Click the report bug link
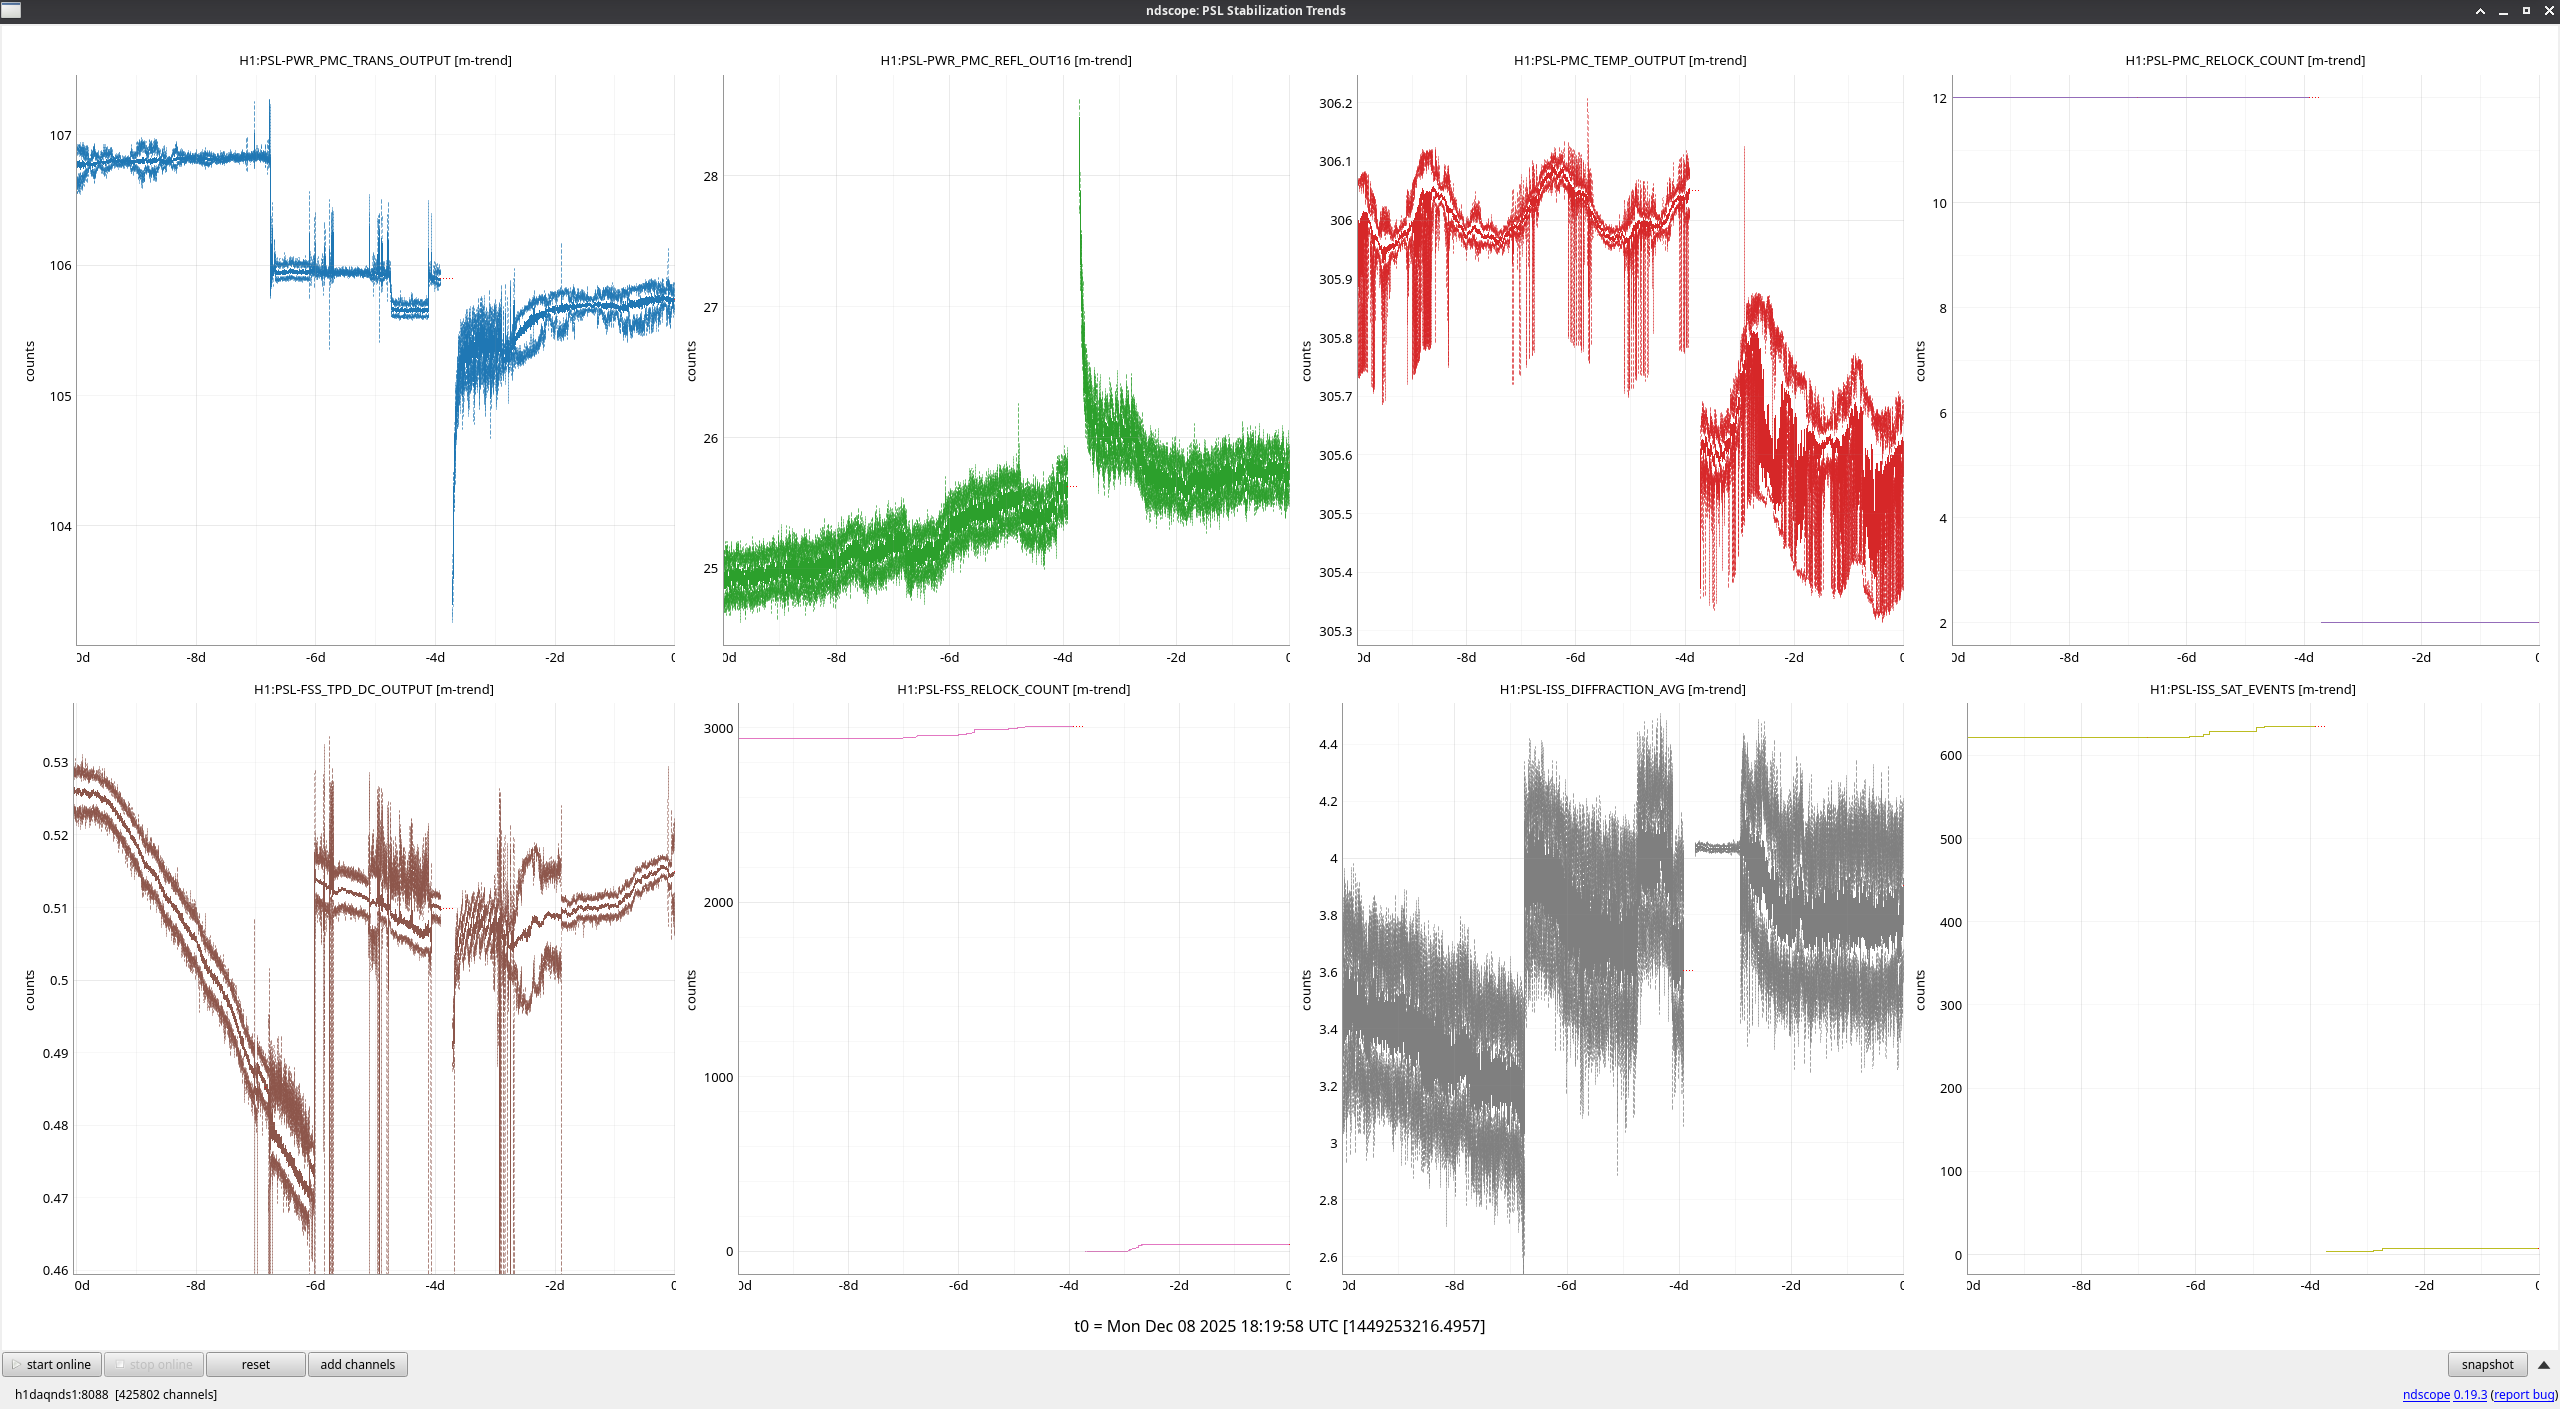 tap(2523, 1394)
